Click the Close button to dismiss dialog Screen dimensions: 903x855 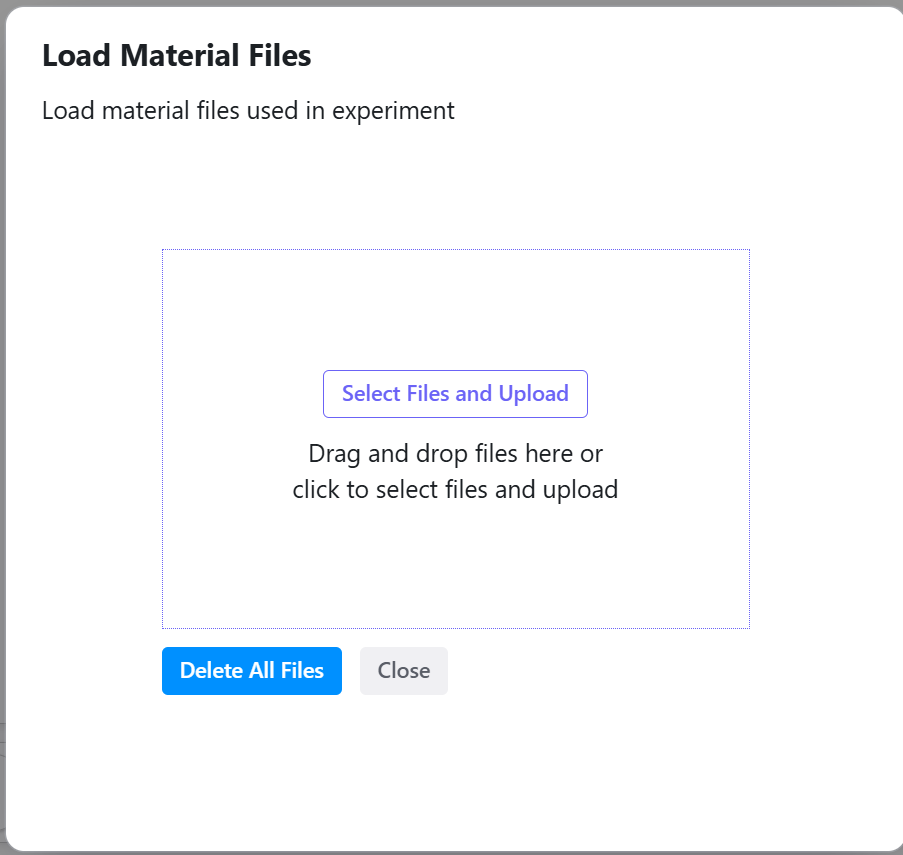pos(404,670)
